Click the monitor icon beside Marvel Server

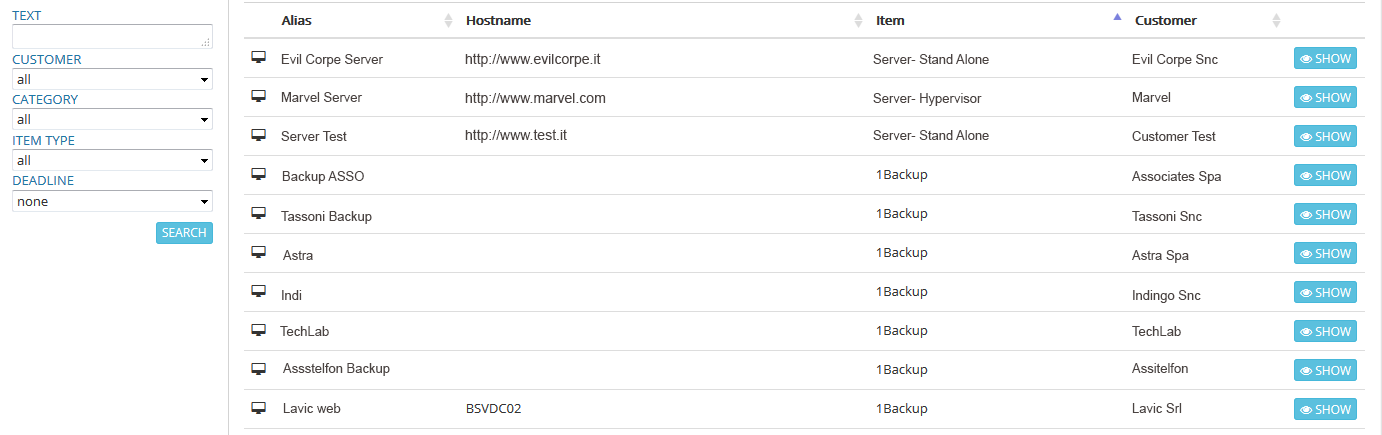[x=258, y=97]
